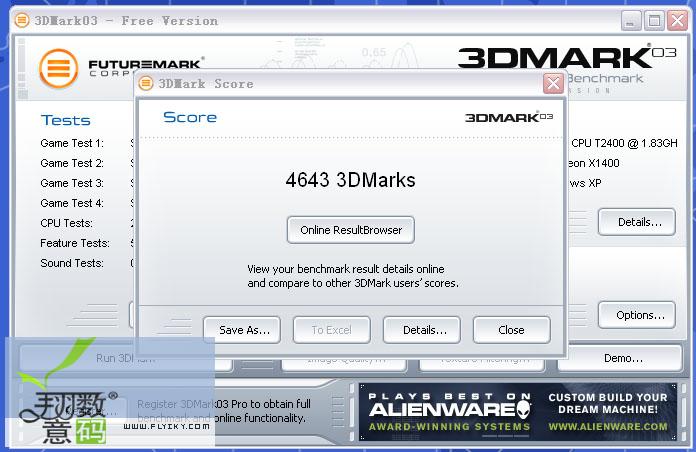Click the Demo... button
696x452 pixels.
(x=620, y=358)
